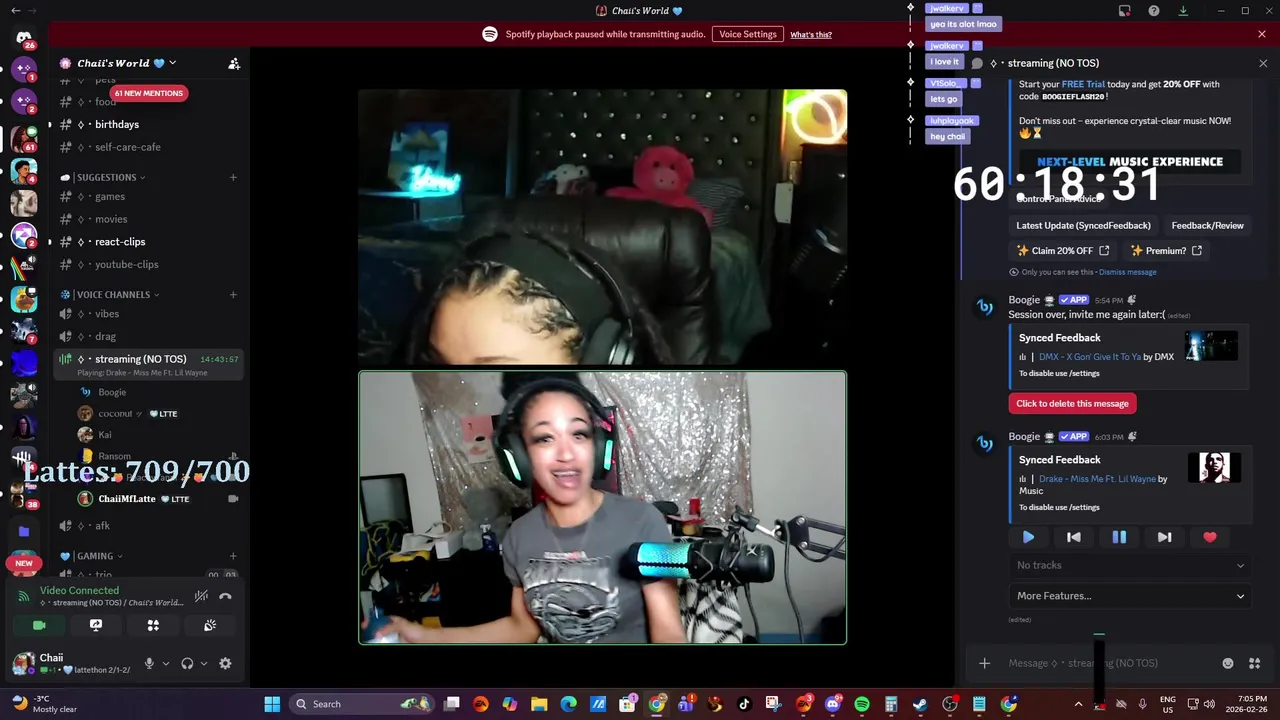Screen dimensions: 1280x720
Task: Click Dismiss message link
Action: 1127,272
